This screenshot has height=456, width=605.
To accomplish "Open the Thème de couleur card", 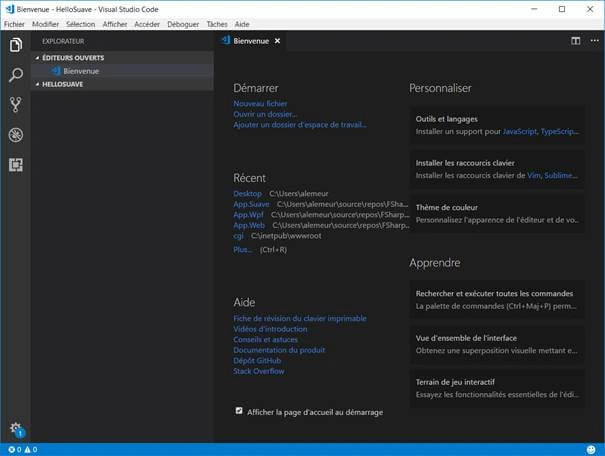I will tap(497, 213).
